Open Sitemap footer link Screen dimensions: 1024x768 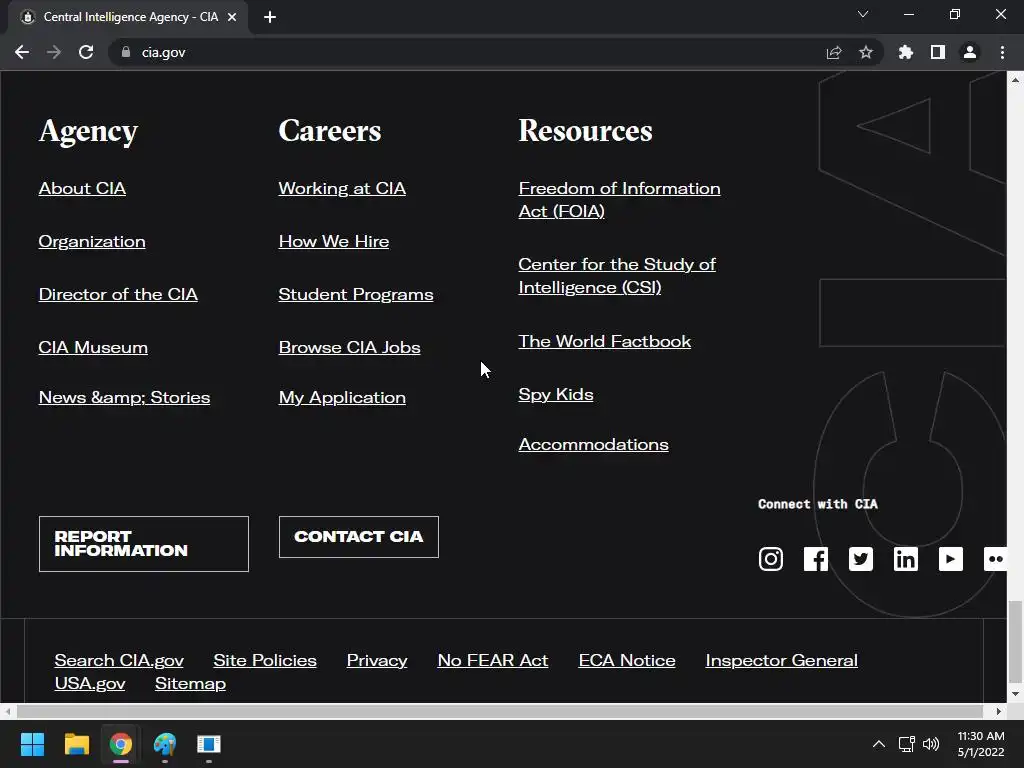(191, 684)
